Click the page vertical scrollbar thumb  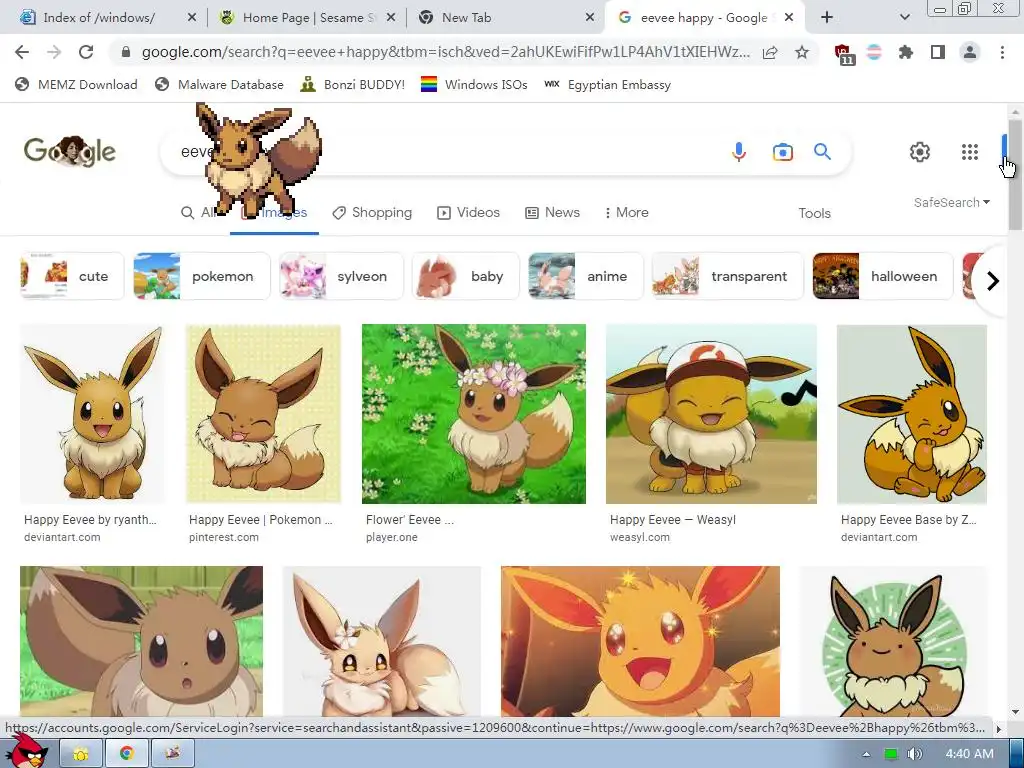(1014, 175)
